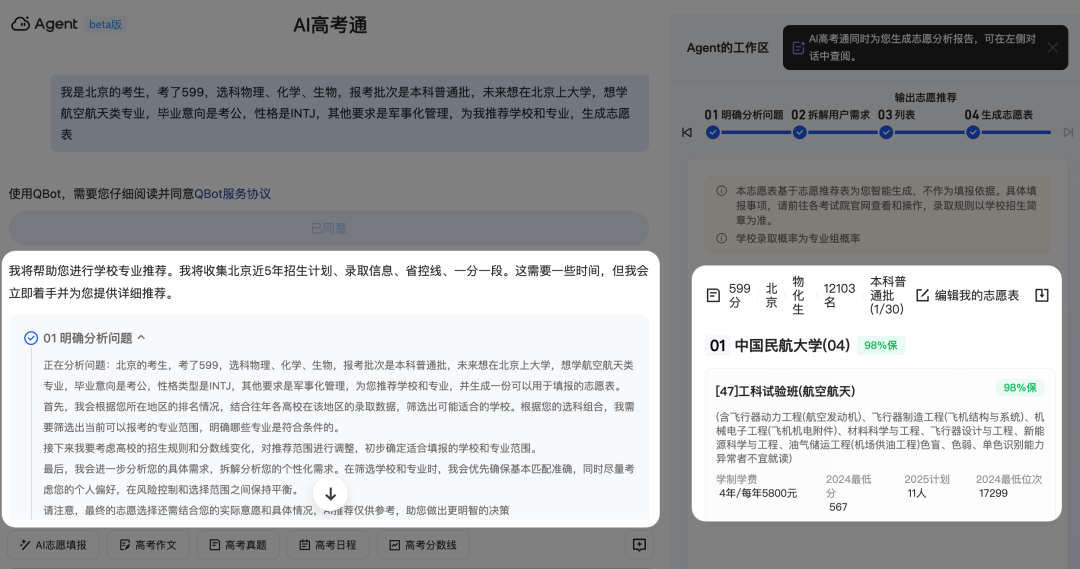
Task: Click the info icon beside 学校录取概率 notice
Action: 721,239
